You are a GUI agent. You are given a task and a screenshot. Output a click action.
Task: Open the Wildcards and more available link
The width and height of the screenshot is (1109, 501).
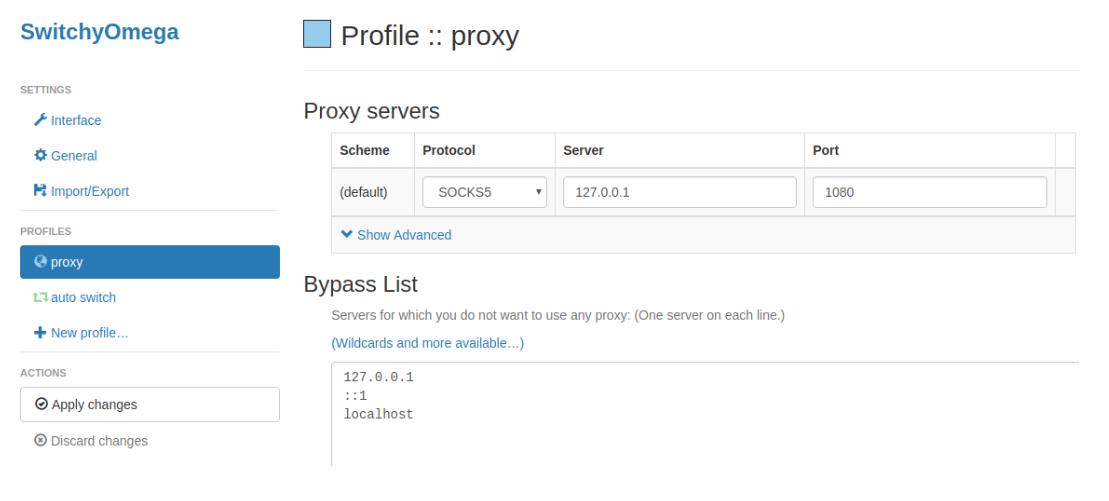tap(427, 343)
